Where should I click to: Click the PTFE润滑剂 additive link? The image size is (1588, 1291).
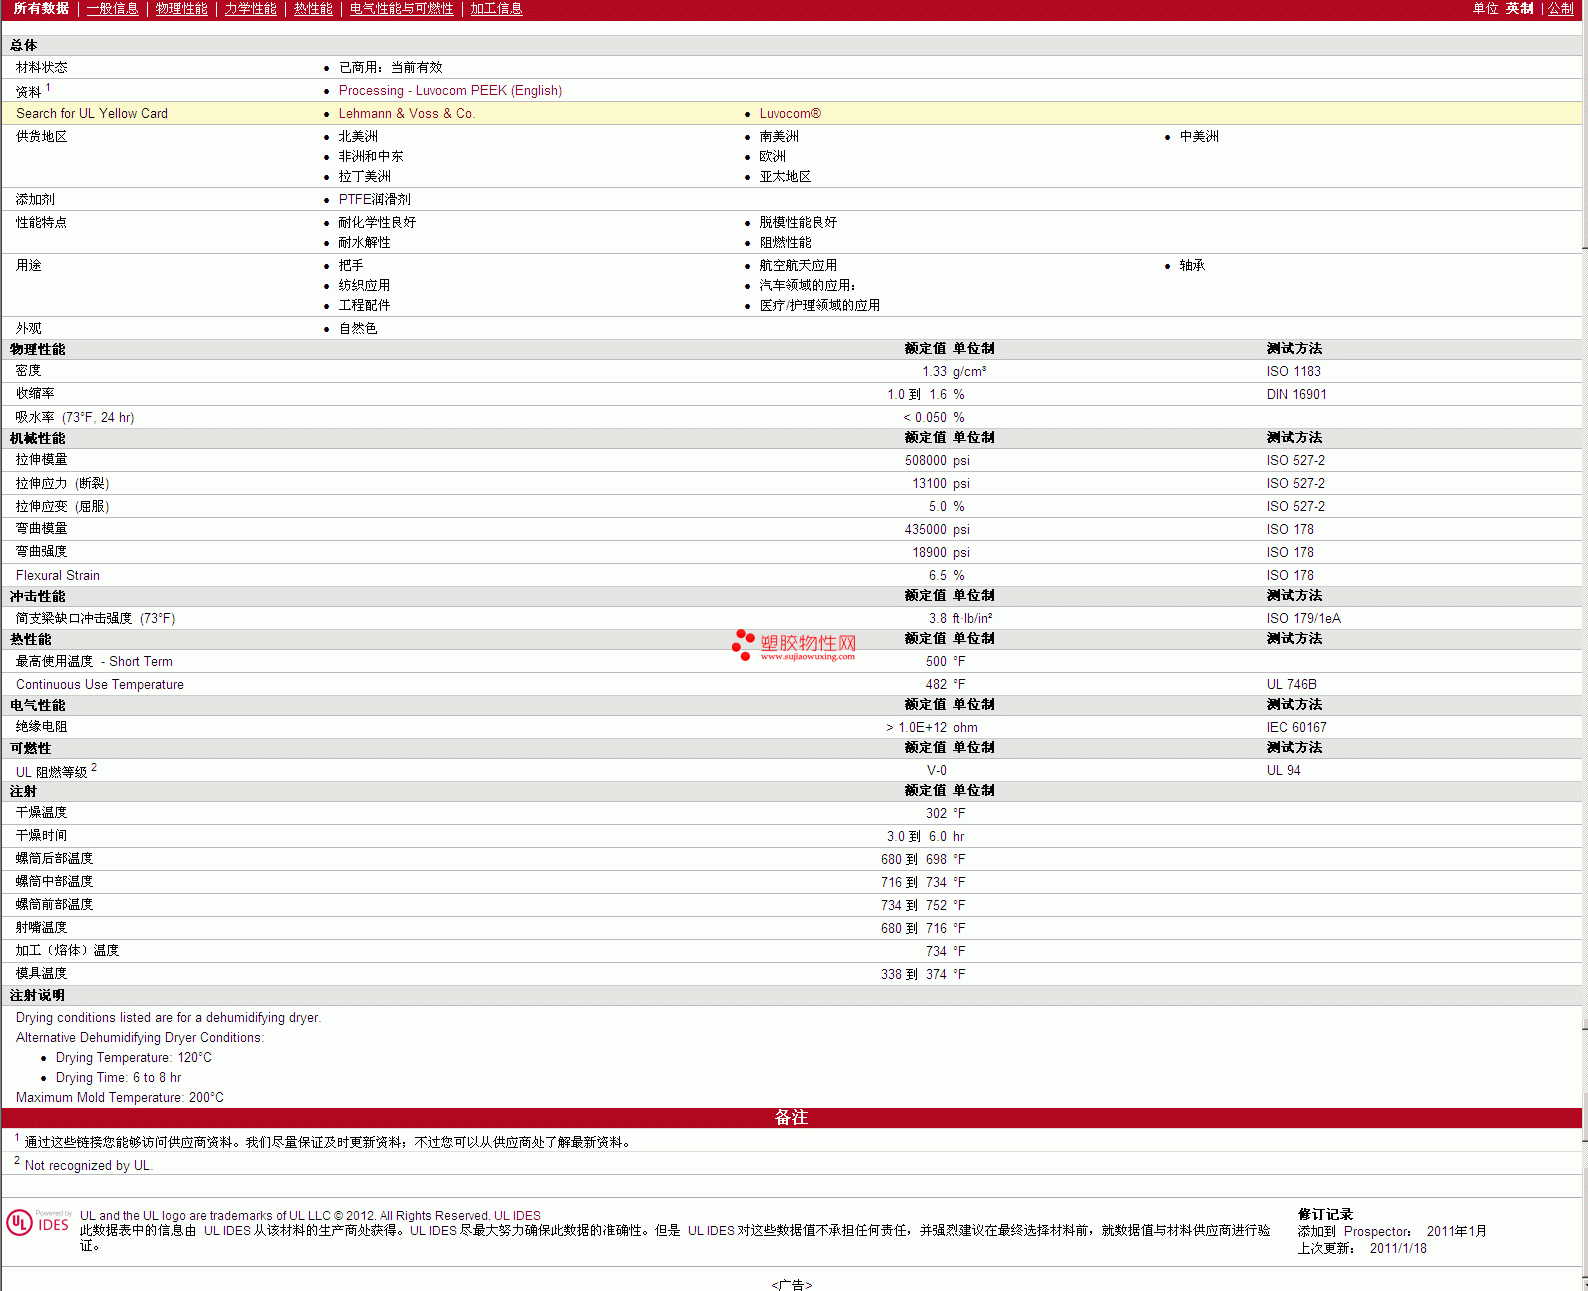[374, 200]
